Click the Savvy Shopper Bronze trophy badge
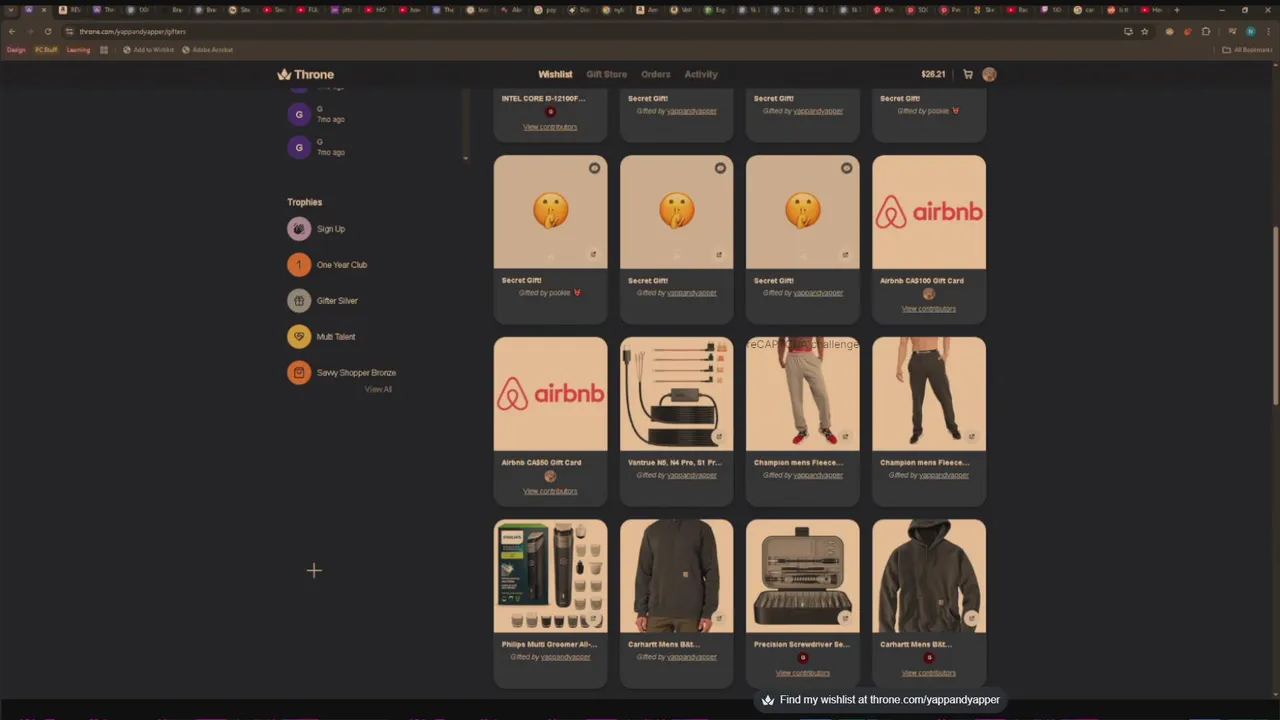 click(x=299, y=373)
